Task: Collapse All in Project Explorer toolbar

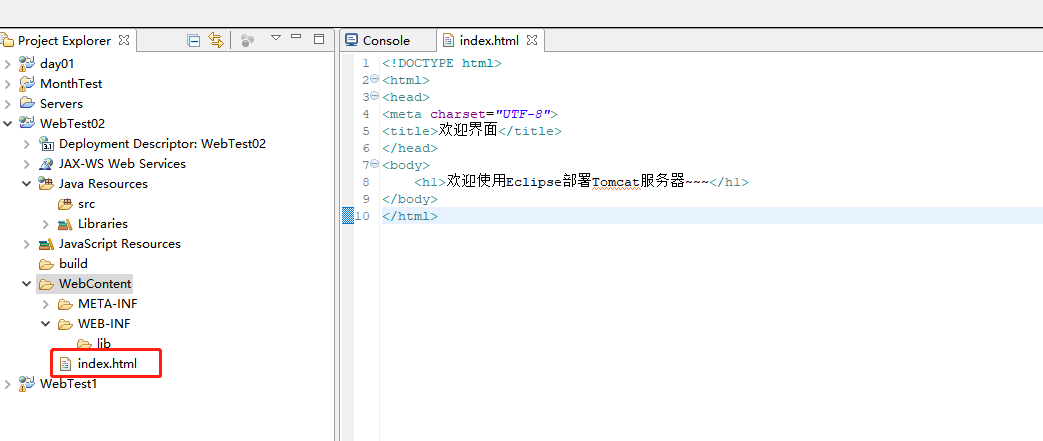Action: tap(194, 41)
